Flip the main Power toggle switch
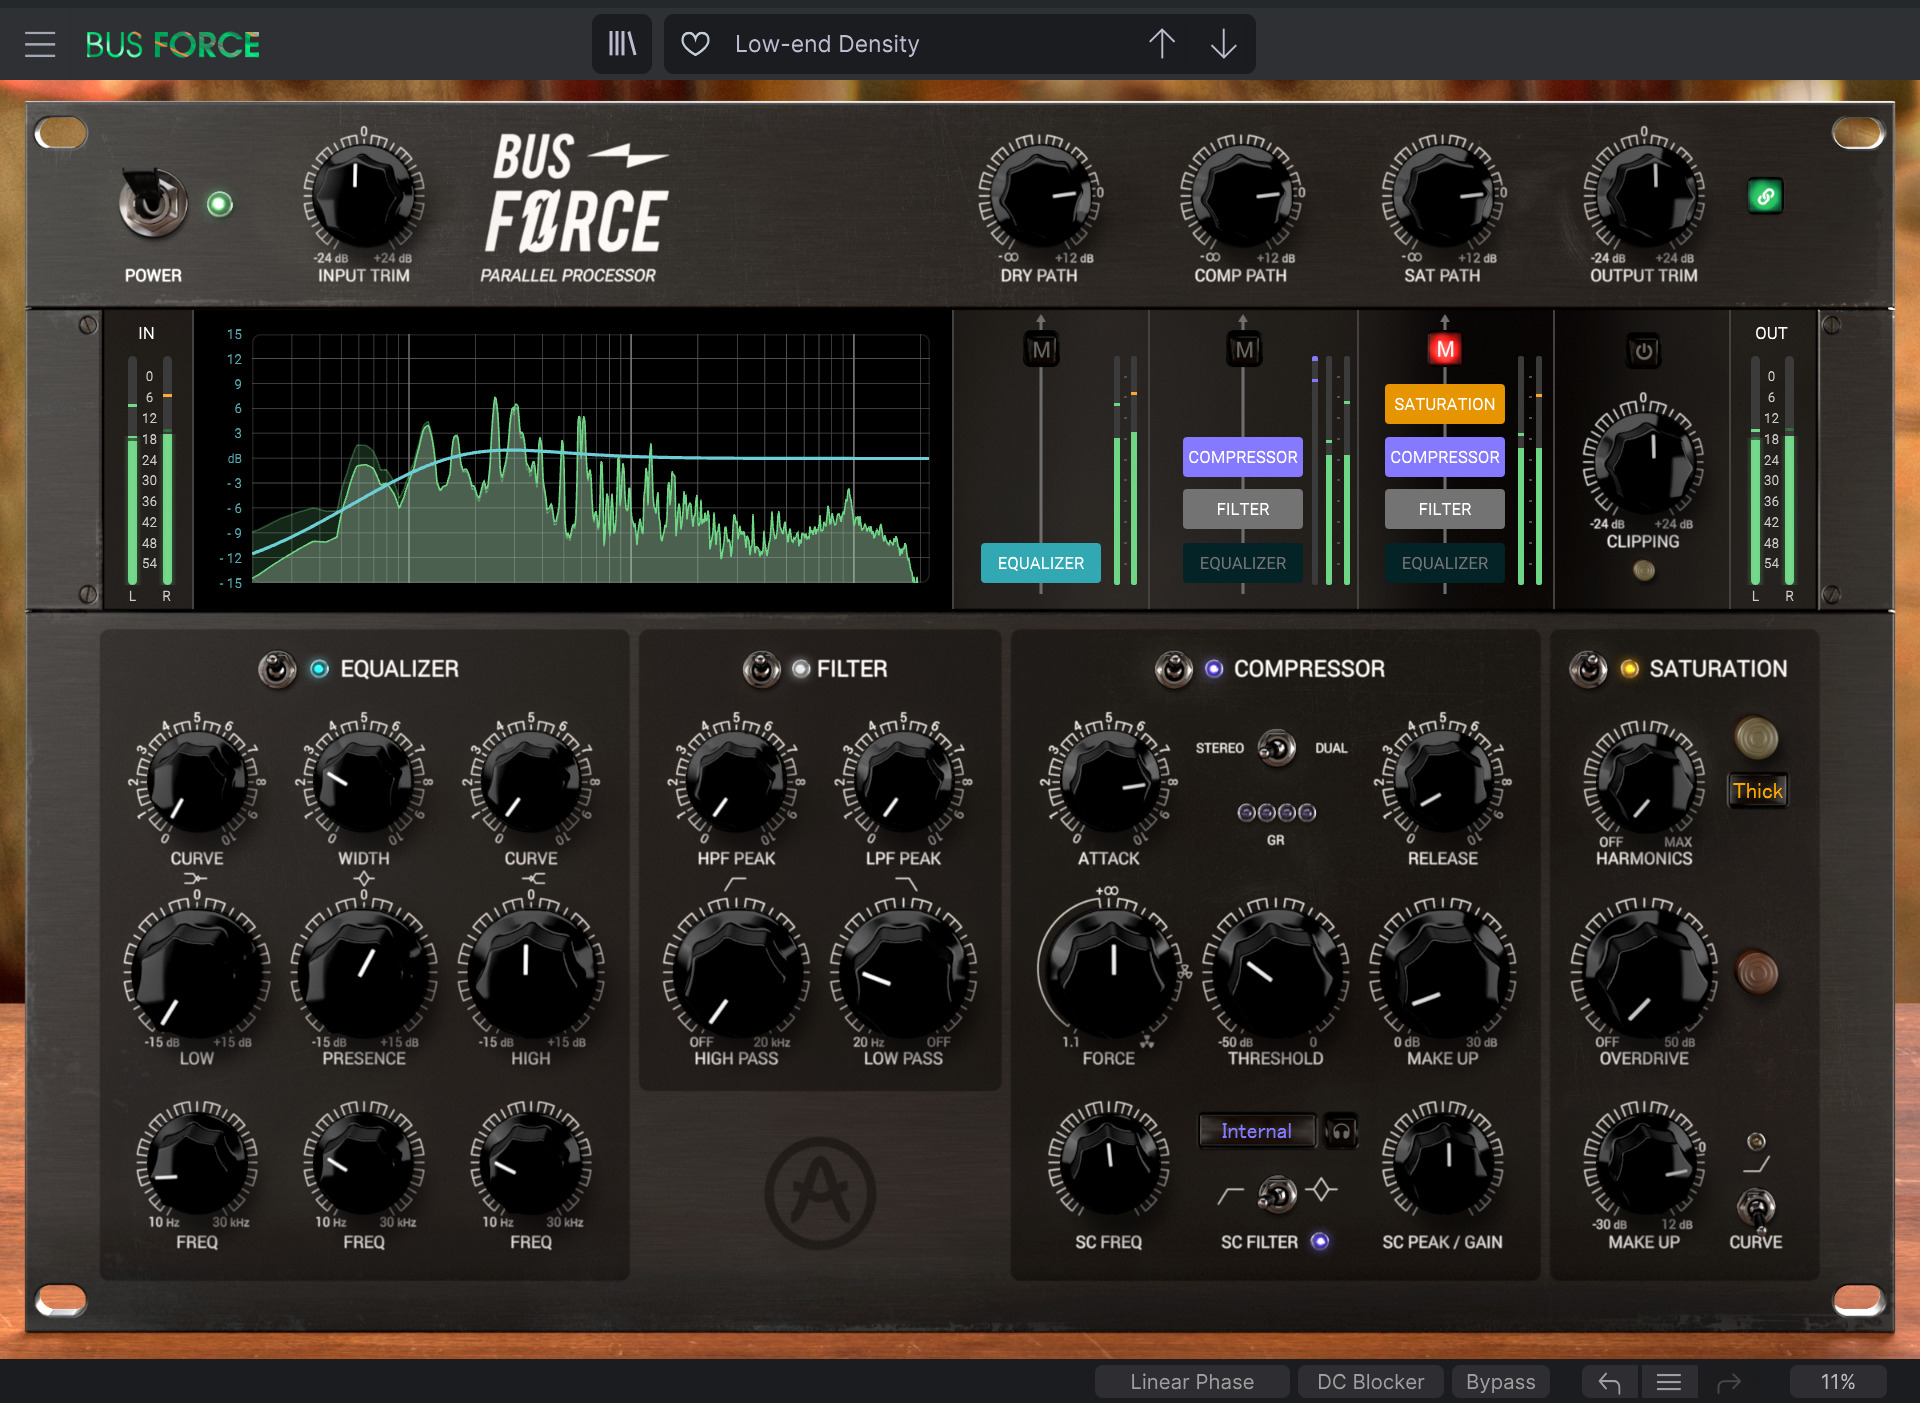The image size is (1920, 1403). coord(153,204)
